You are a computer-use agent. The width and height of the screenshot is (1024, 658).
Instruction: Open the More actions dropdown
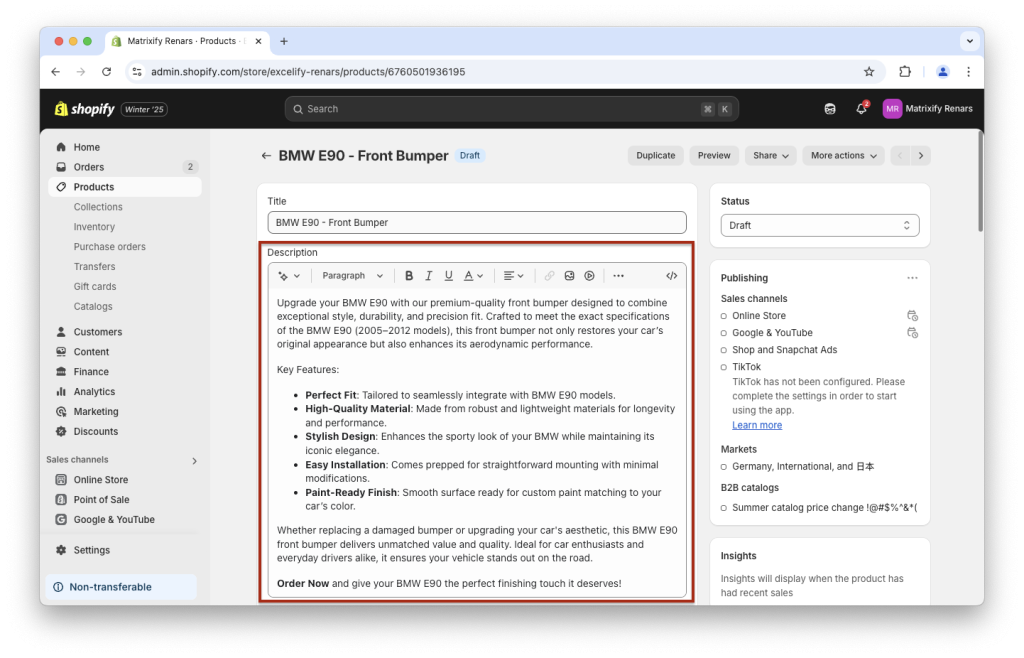[x=841, y=155]
